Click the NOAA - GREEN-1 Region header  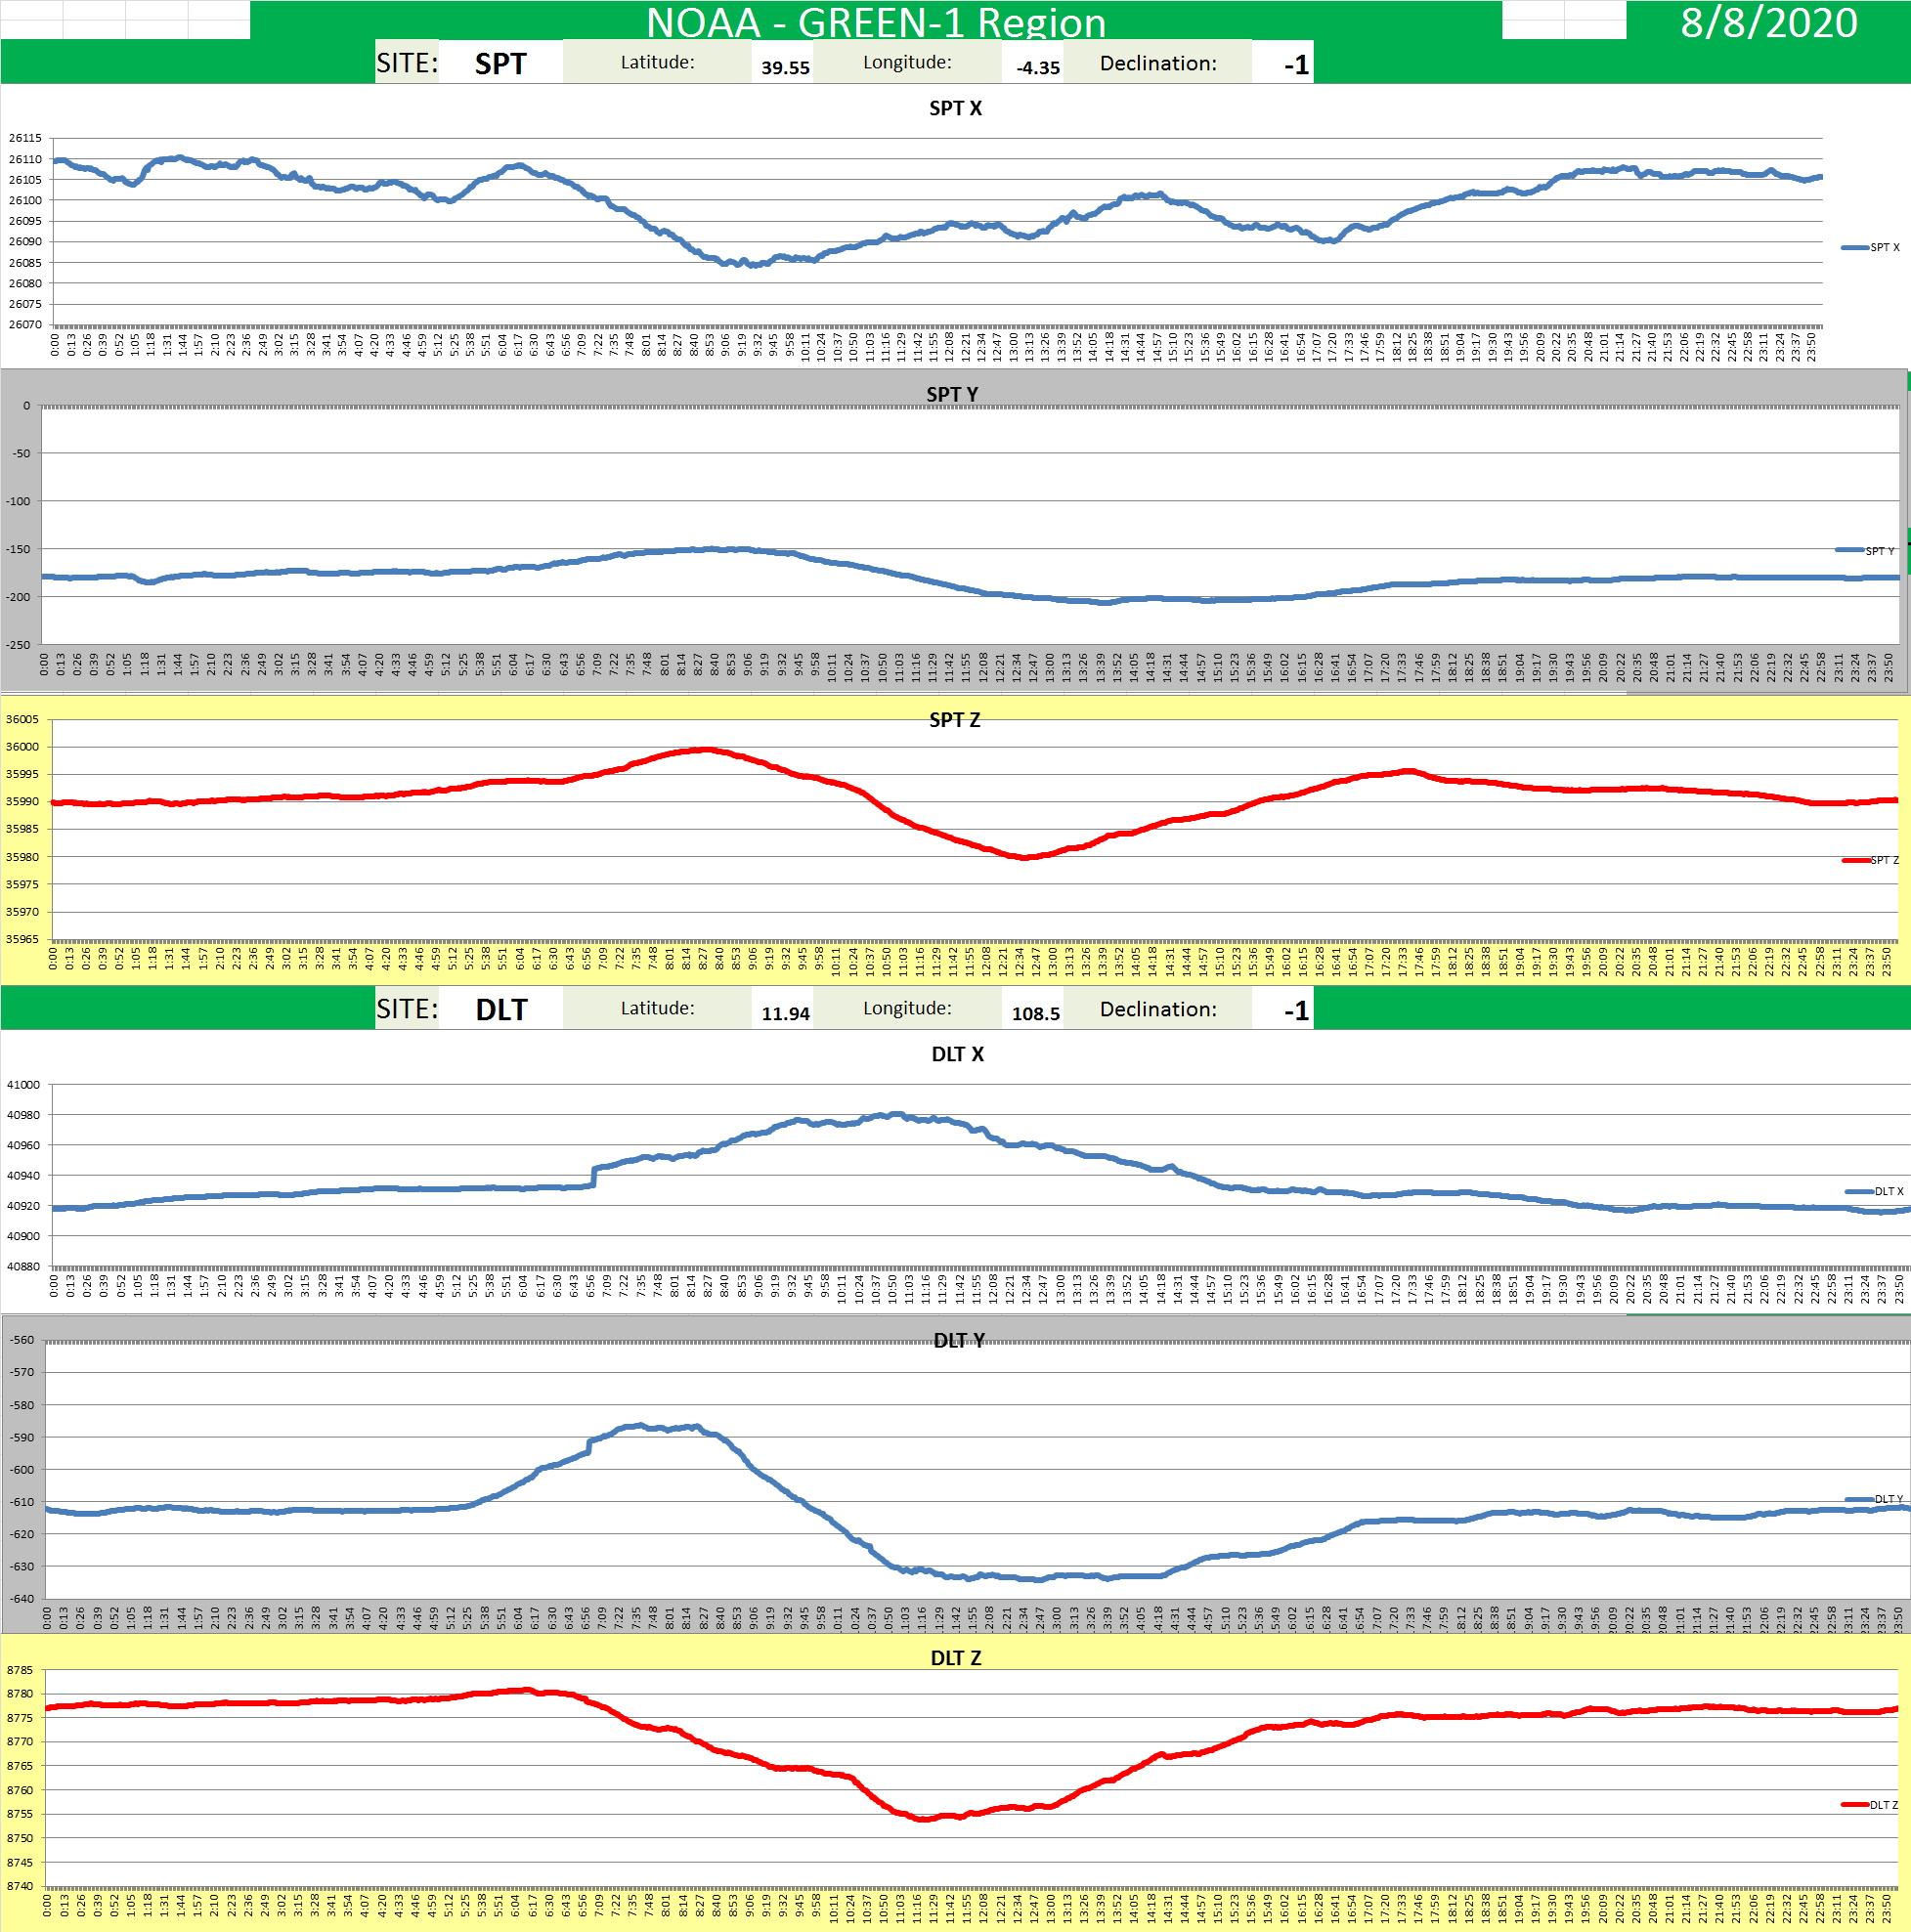coord(875,22)
